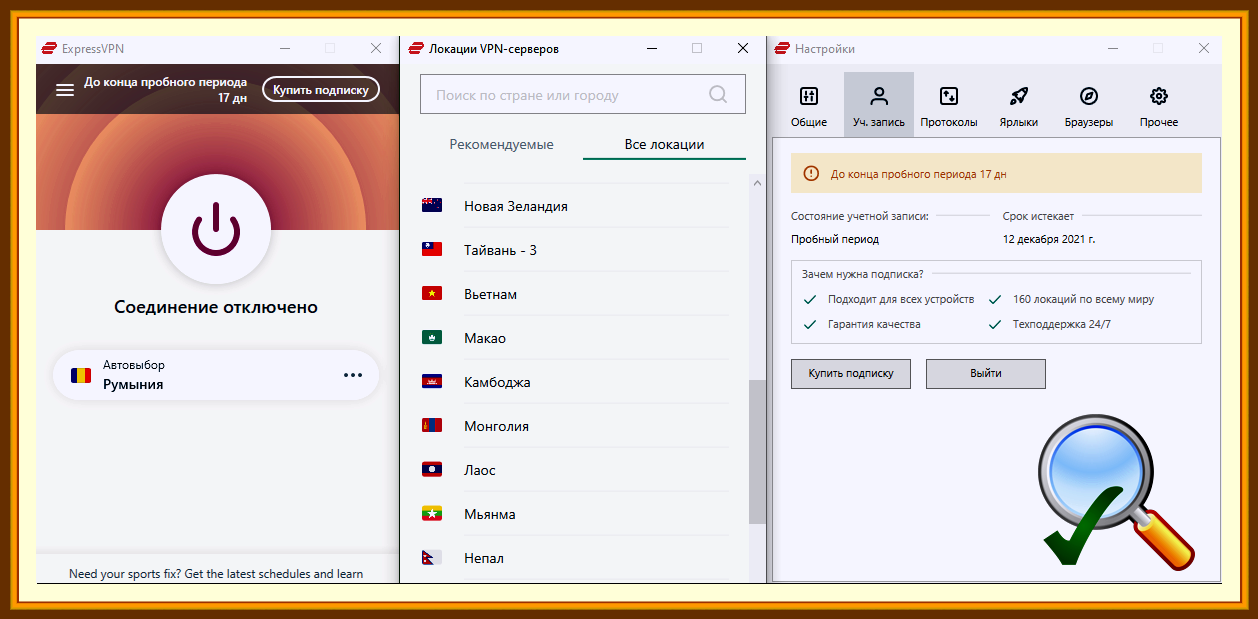The height and width of the screenshot is (619, 1258).
Task: Click the locations list scrollbar up arrow
Action: [x=757, y=183]
